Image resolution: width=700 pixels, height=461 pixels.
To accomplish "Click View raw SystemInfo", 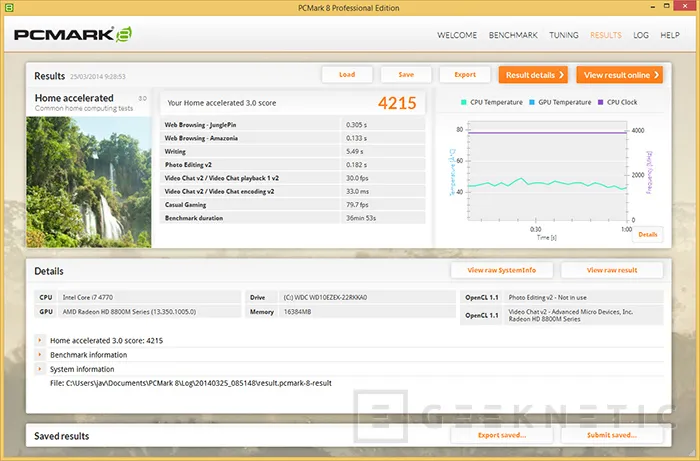I will [x=502, y=270].
